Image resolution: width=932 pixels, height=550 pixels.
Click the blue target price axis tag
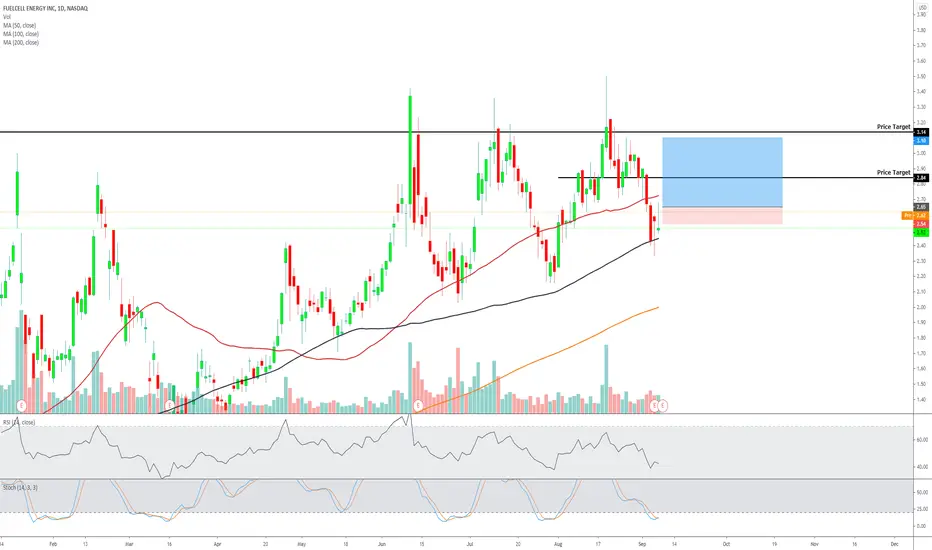[921, 140]
